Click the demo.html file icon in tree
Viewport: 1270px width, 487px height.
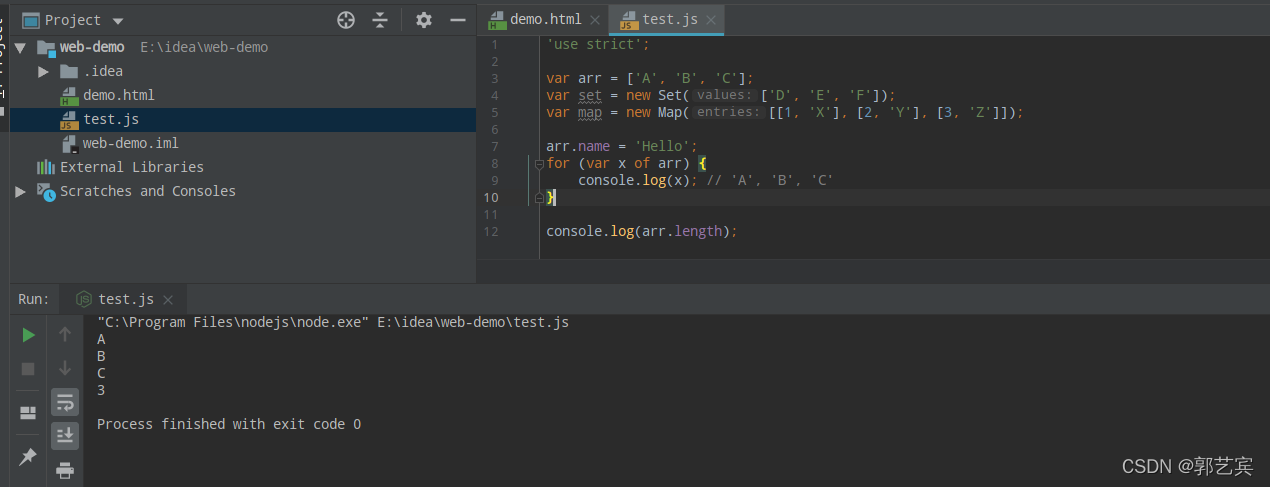click(x=69, y=95)
